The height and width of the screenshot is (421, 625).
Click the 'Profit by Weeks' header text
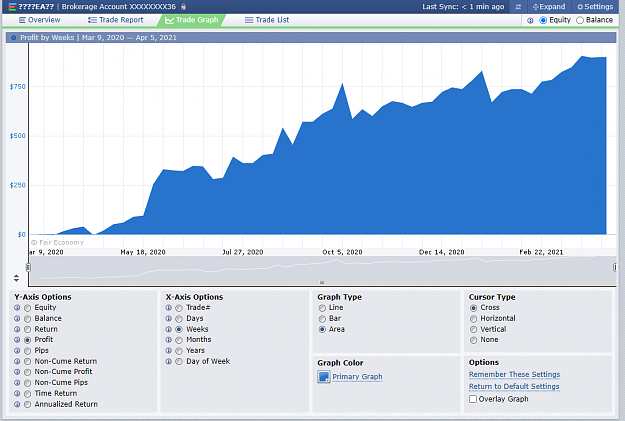pyautogui.click(x=47, y=37)
